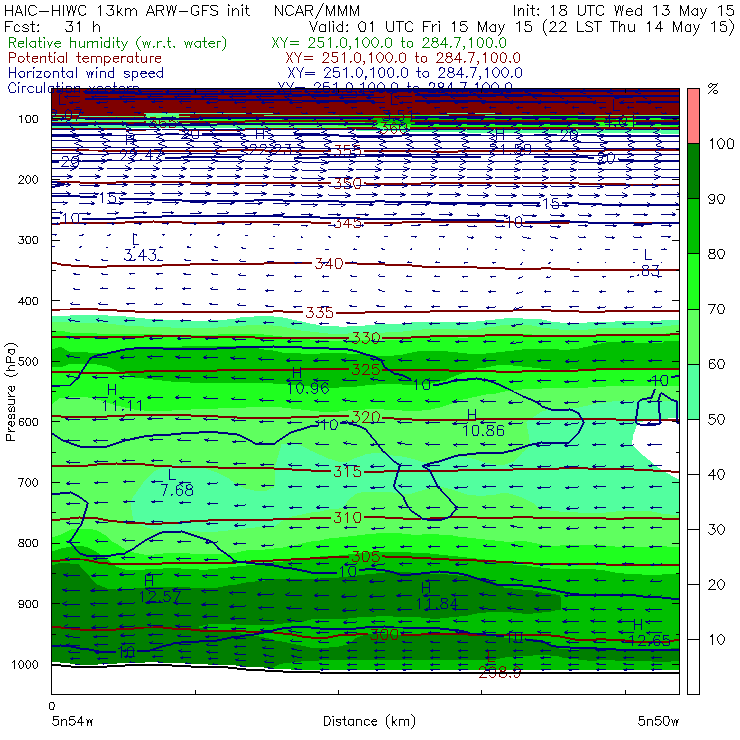The image size is (740, 740).
Task: Click the red 340 contour label
Action: pos(329,263)
